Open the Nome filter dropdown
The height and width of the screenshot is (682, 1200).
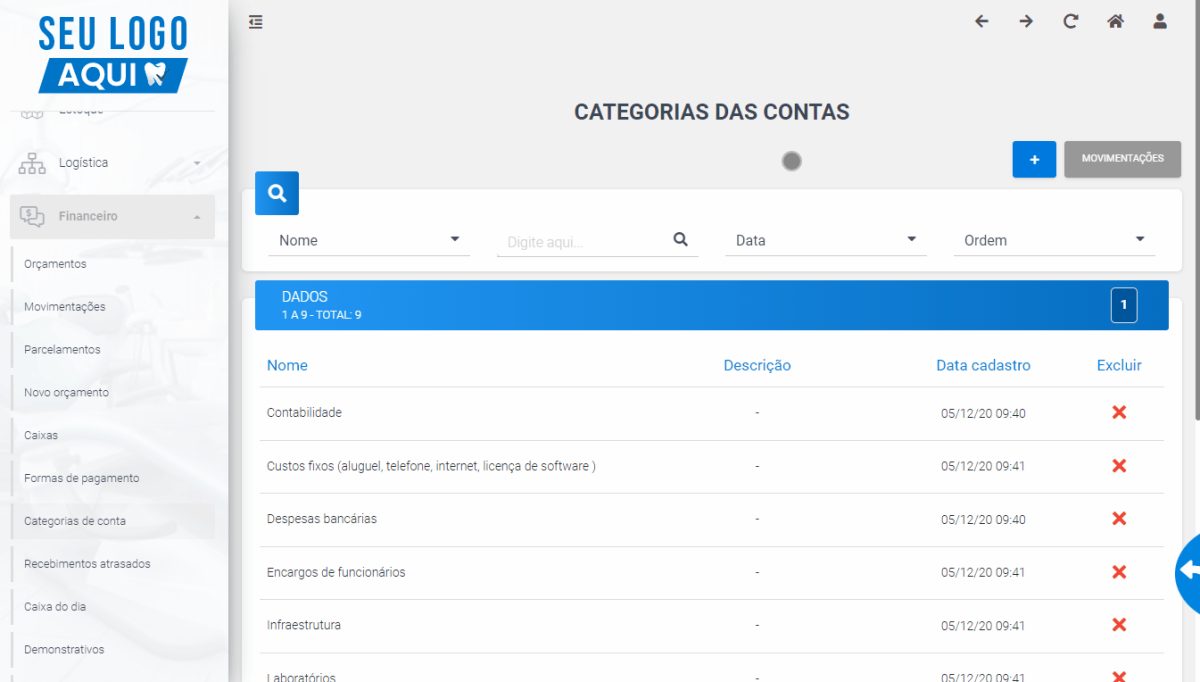click(369, 240)
